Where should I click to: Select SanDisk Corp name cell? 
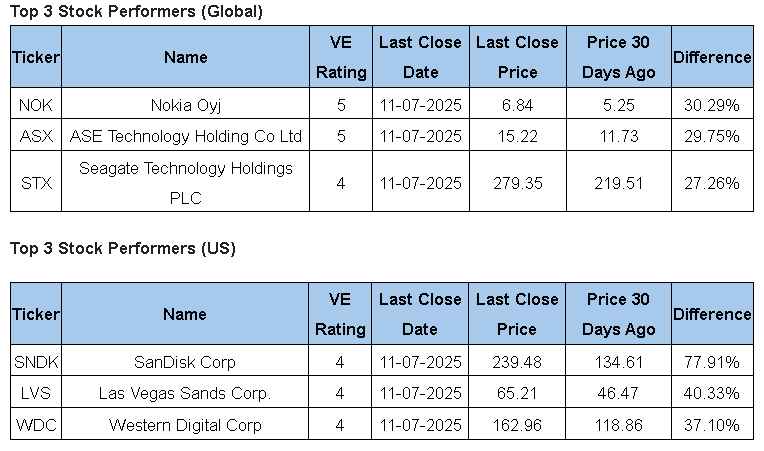[185, 362]
